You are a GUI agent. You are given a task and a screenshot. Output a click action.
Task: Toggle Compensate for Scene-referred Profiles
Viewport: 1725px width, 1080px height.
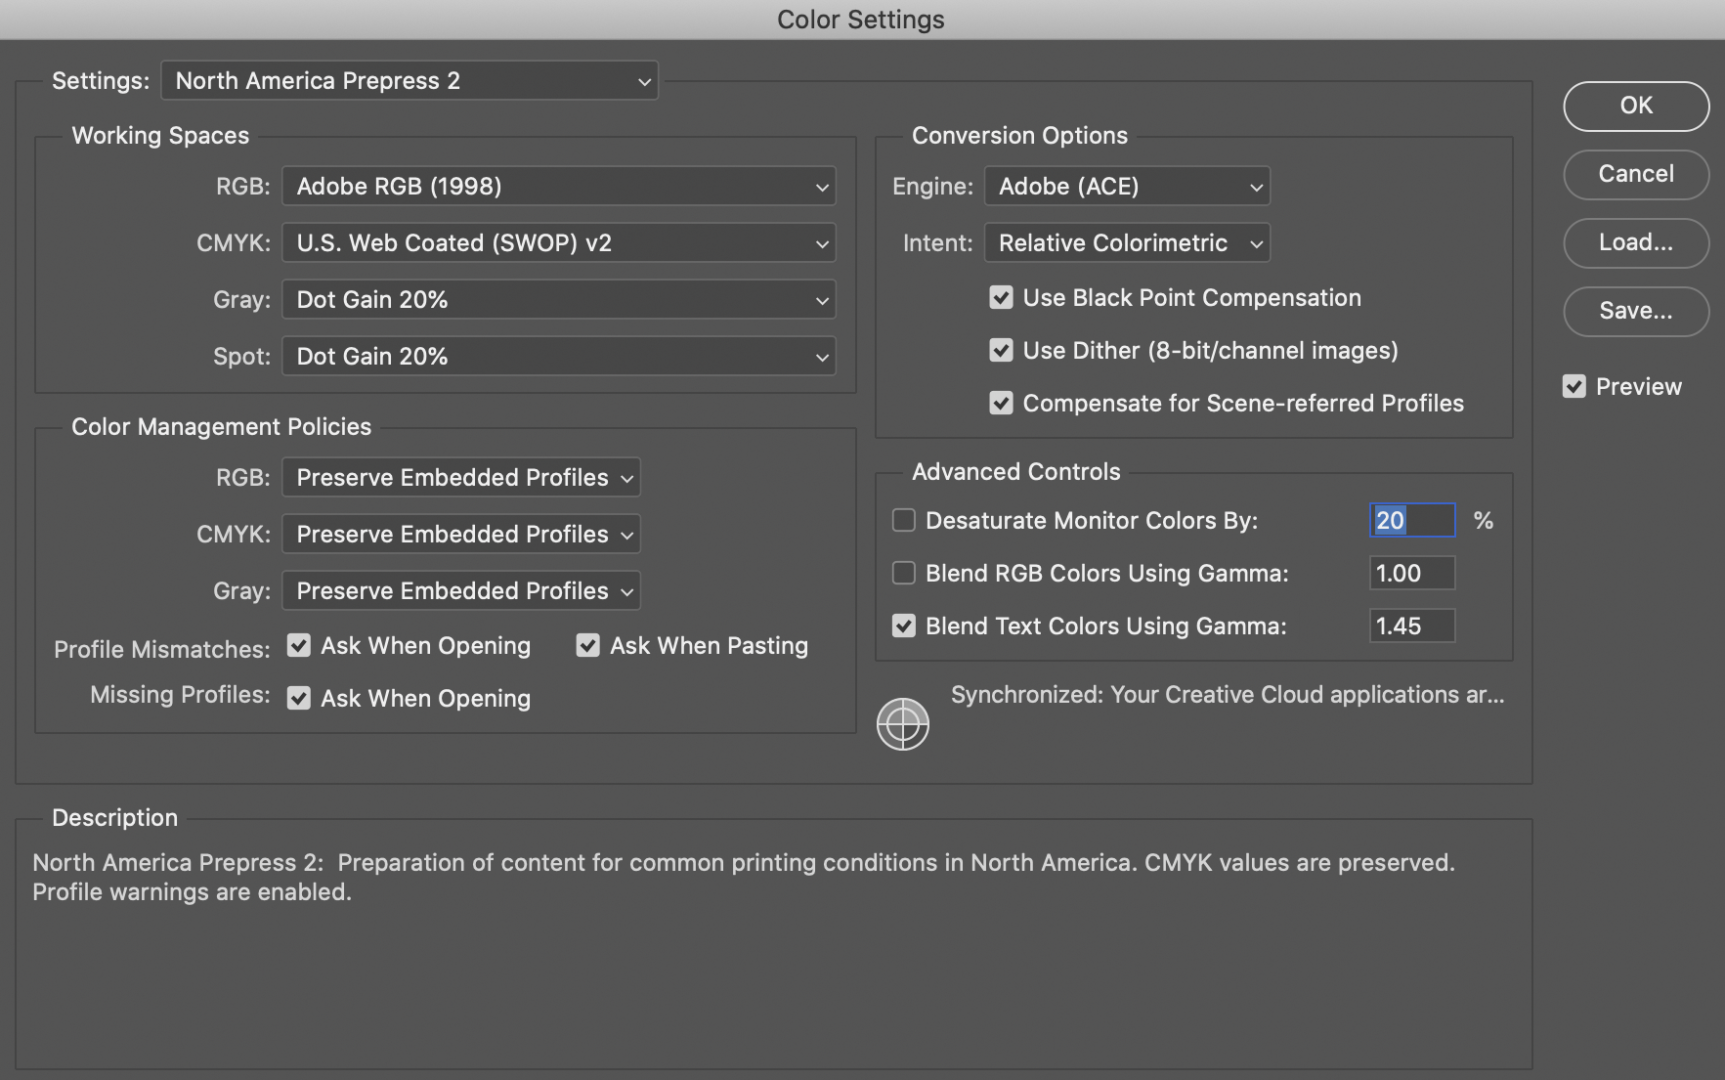1001,404
